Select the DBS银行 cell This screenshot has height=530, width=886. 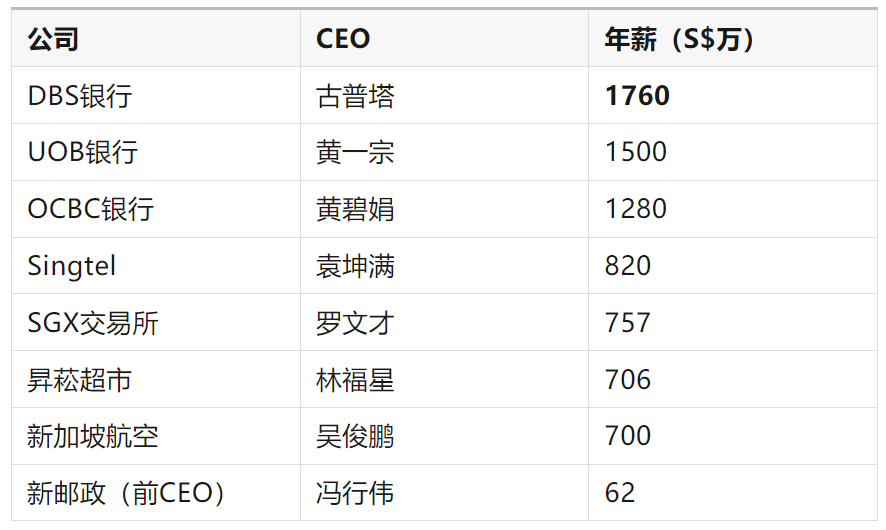click(x=156, y=95)
